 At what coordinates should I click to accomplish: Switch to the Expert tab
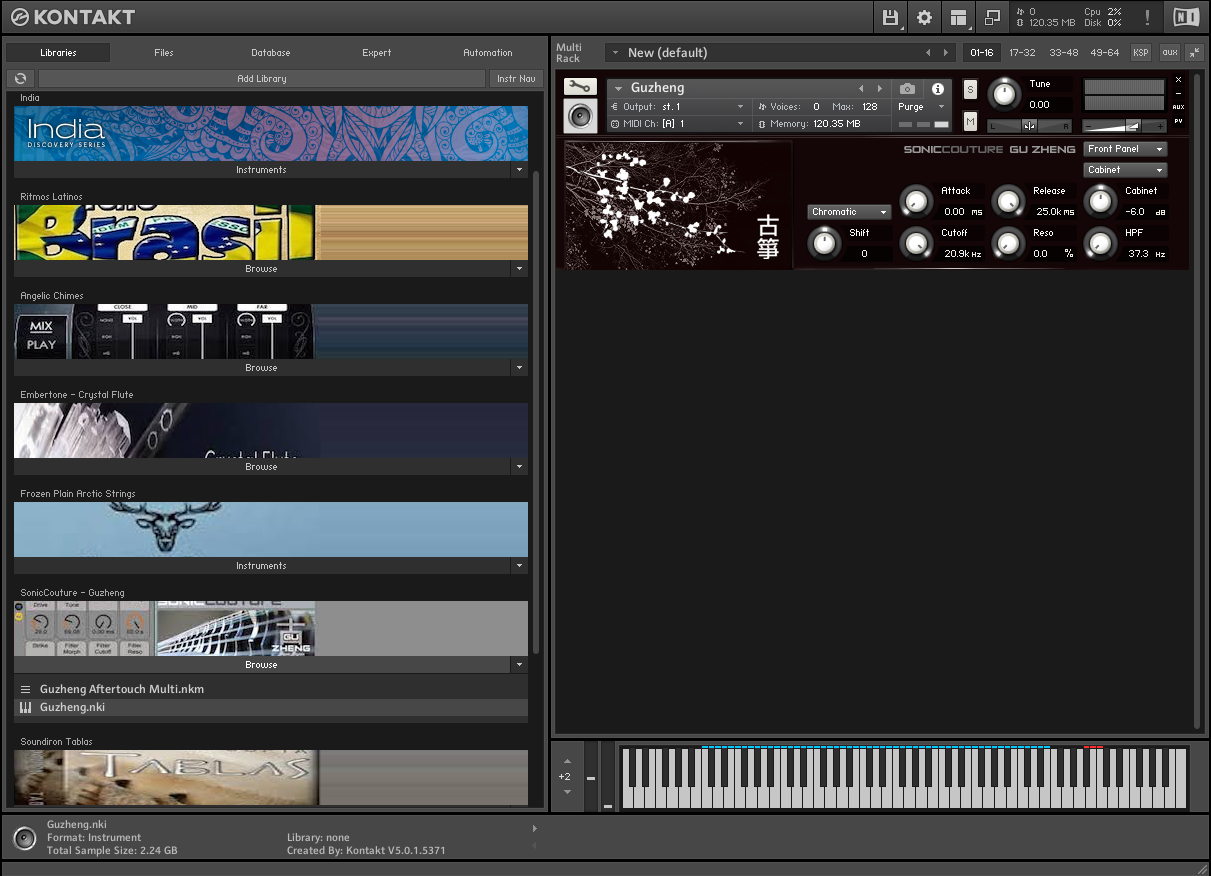(x=377, y=53)
